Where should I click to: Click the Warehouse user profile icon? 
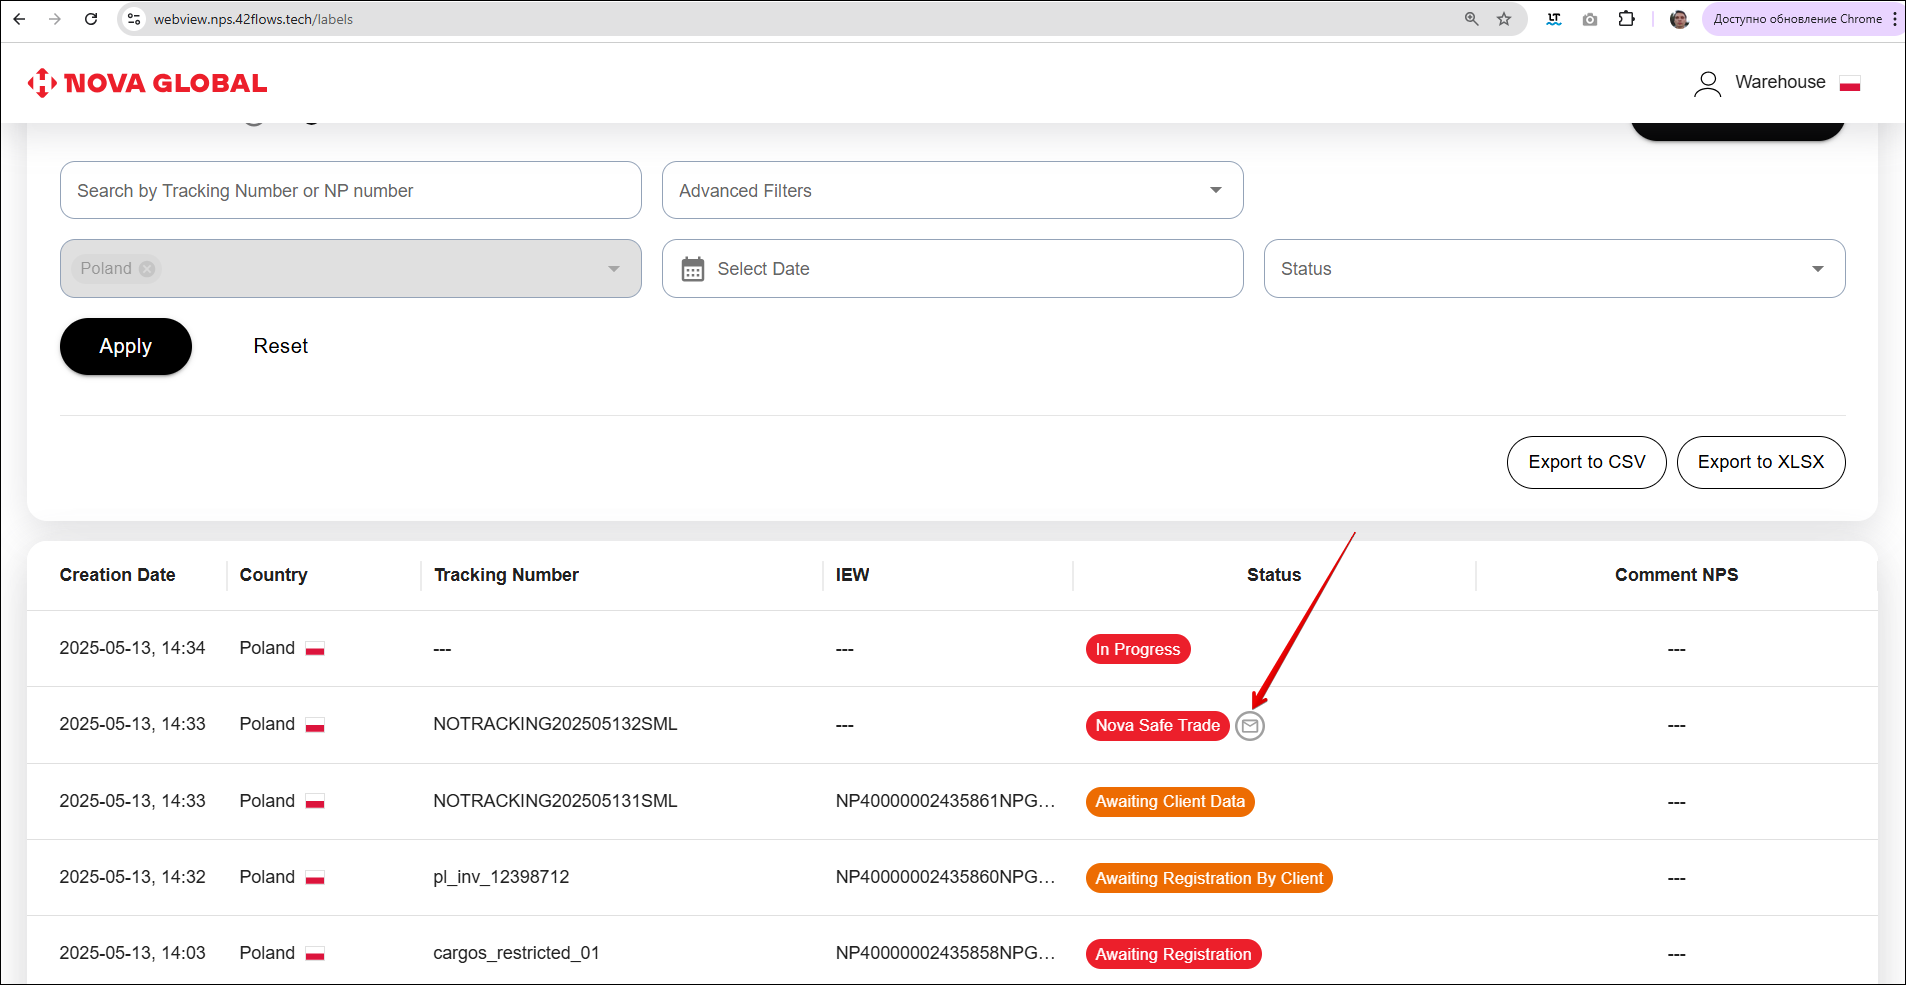tap(1707, 83)
